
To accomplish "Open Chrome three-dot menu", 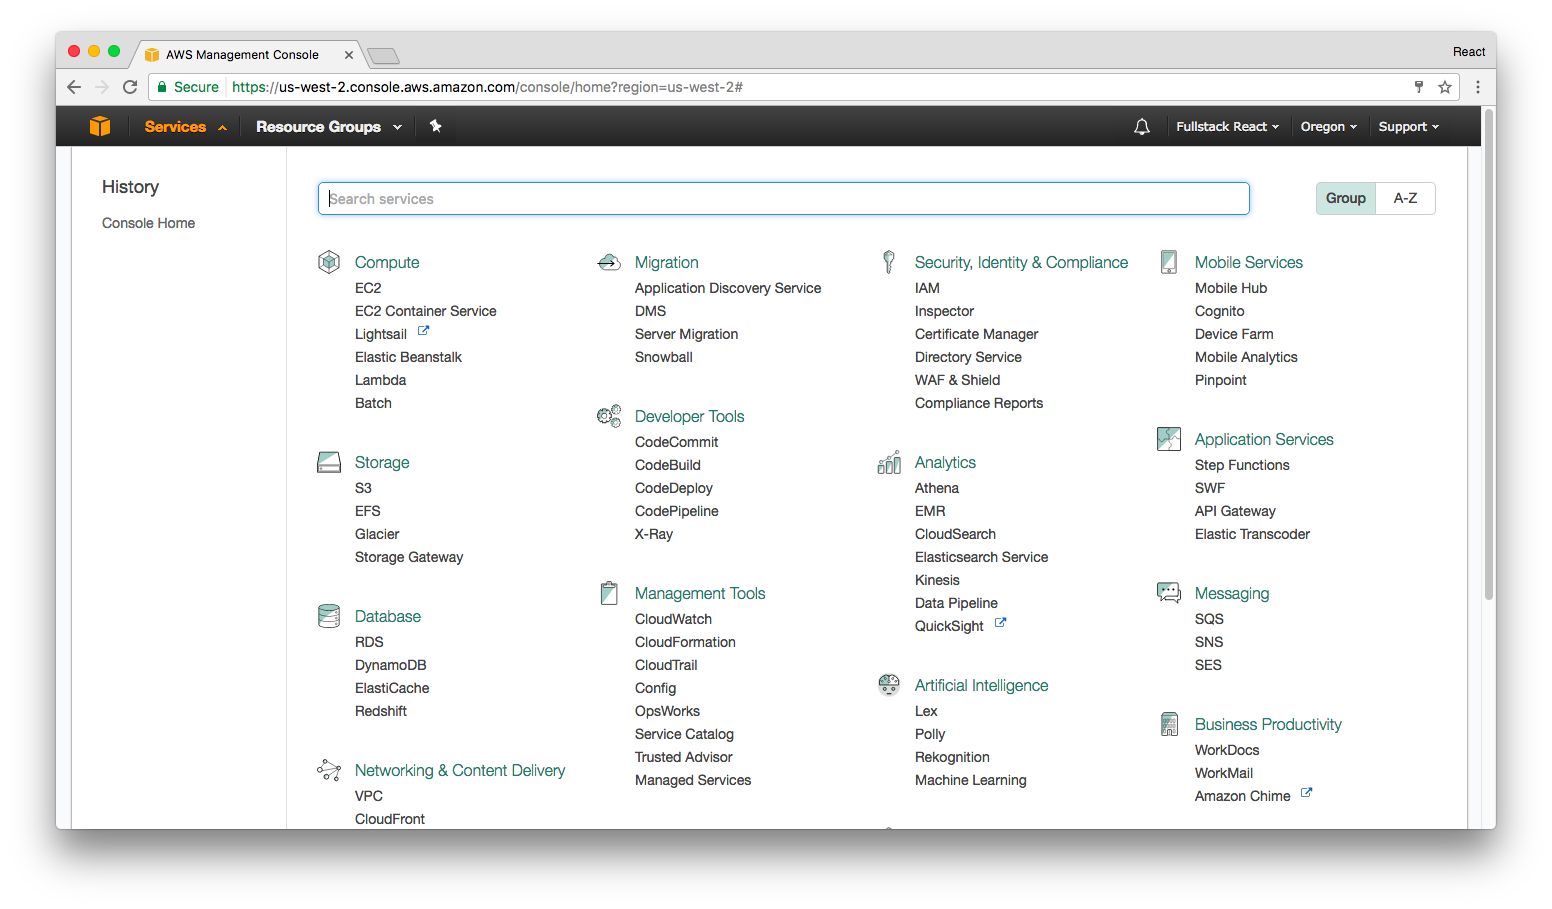I will tap(1478, 87).
